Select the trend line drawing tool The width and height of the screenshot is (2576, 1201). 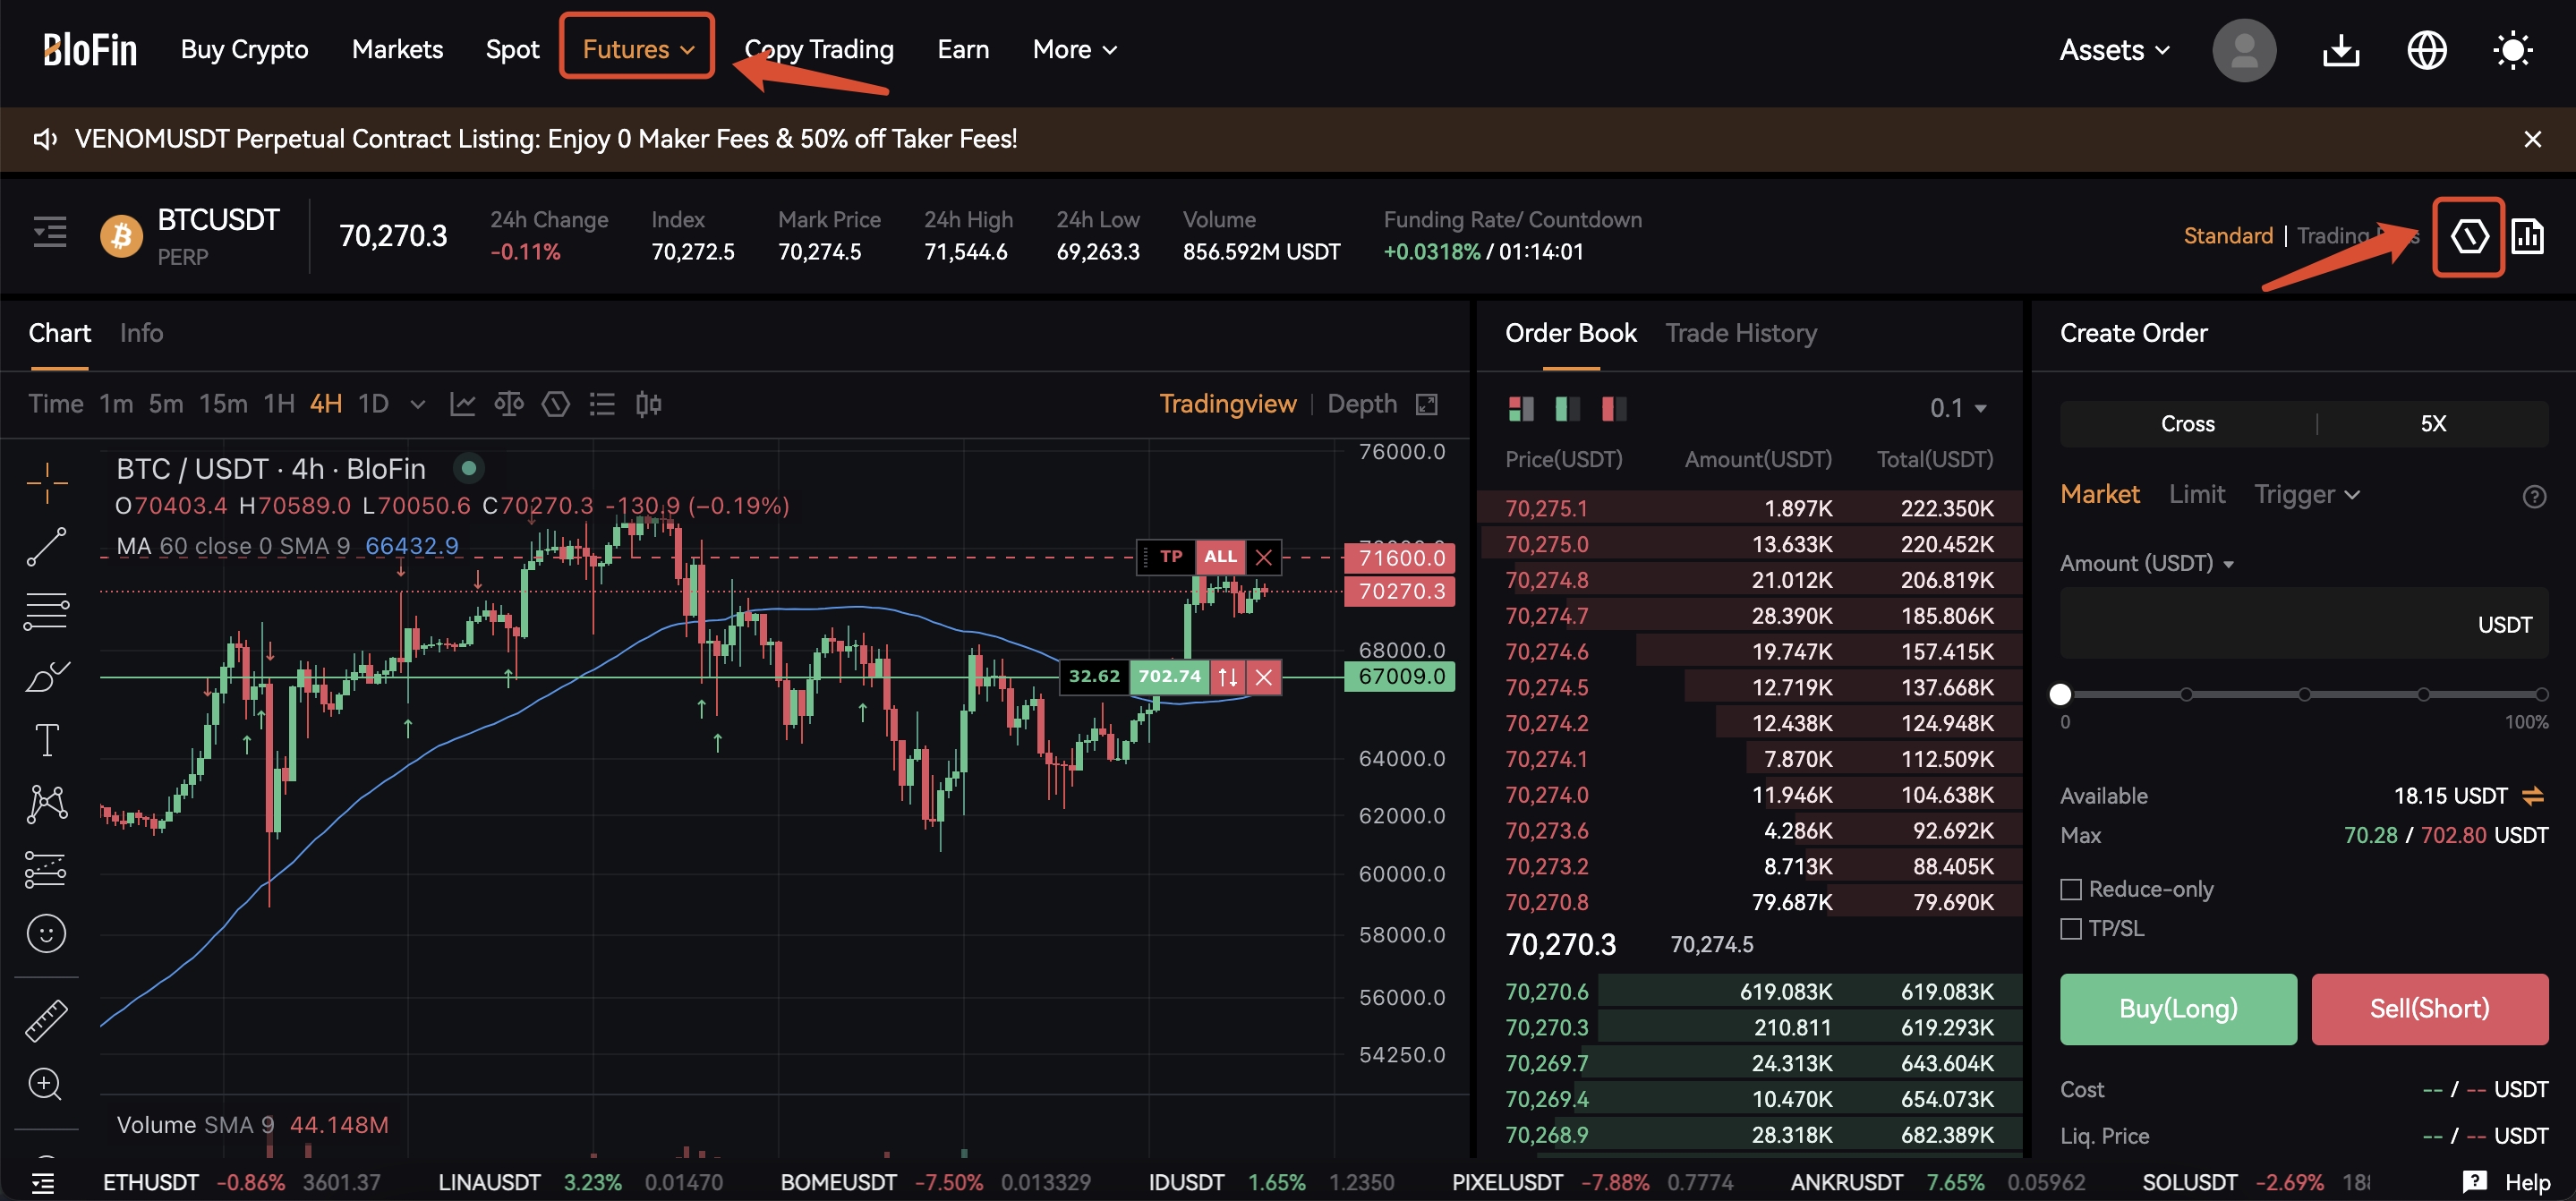pyautogui.click(x=47, y=547)
